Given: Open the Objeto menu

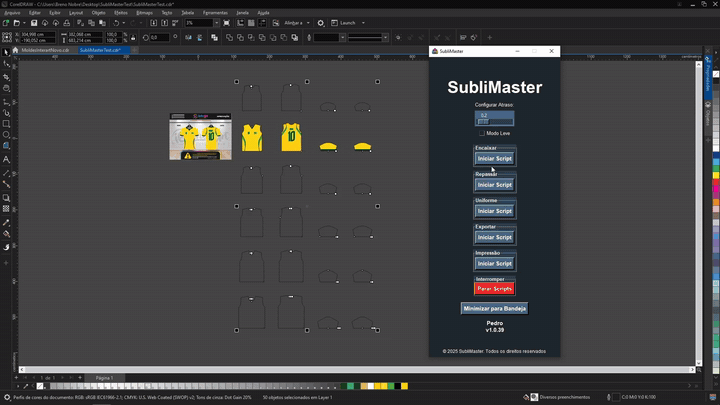Looking at the screenshot, I should coord(98,13).
